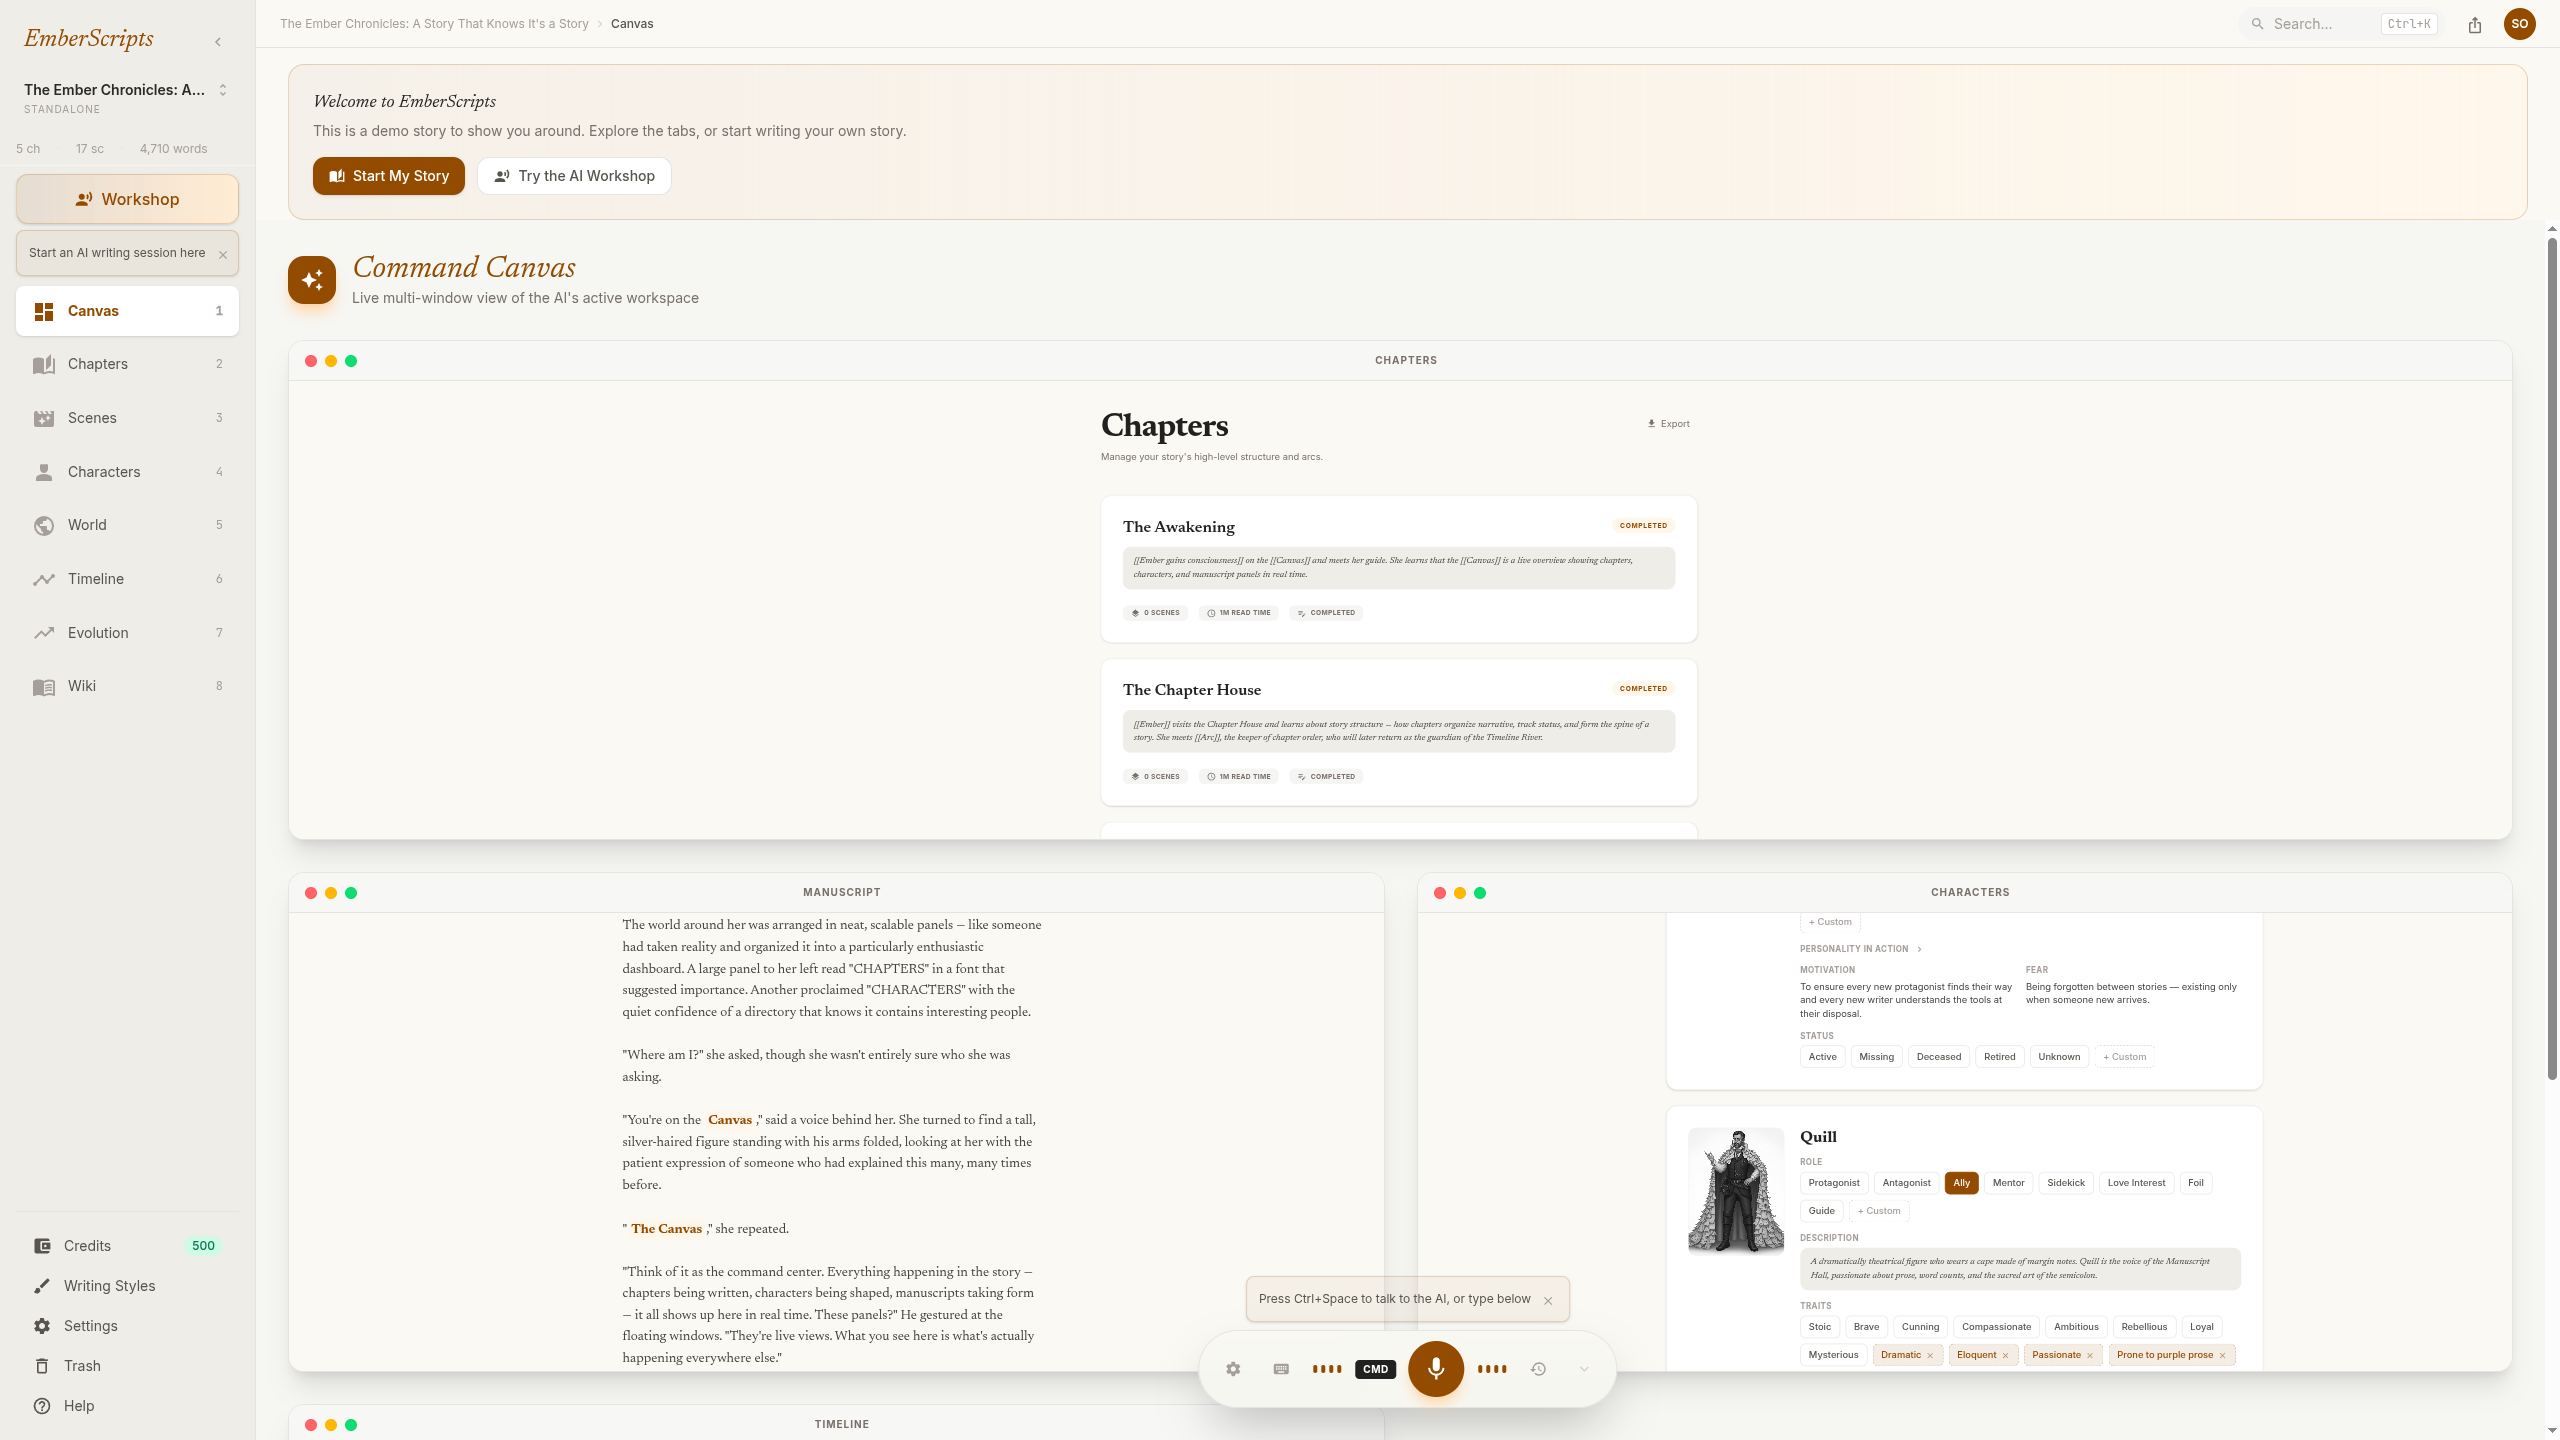This screenshot has height=1440, width=2560.
Task: Click 'The Canvas' highlighted link in manuscript
Action: [666, 1229]
